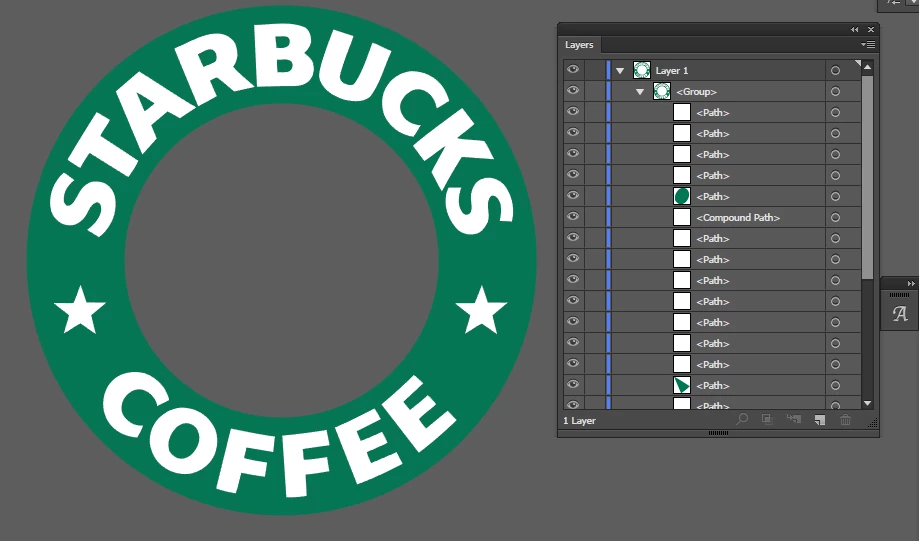
Task: Hide the <Compound Path> item
Action: [x=573, y=217]
